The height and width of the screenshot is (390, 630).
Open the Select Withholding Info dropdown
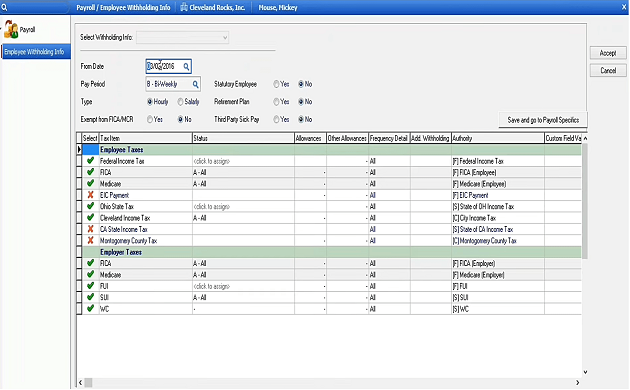coord(183,38)
